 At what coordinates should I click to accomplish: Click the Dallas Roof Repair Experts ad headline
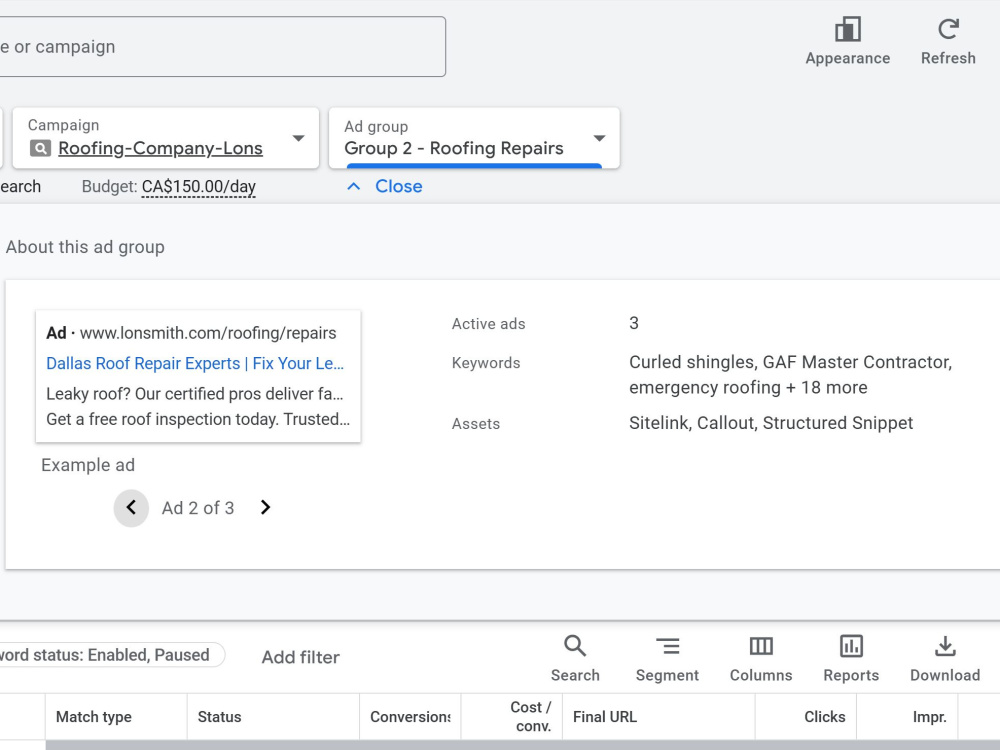(x=195, y=364)
